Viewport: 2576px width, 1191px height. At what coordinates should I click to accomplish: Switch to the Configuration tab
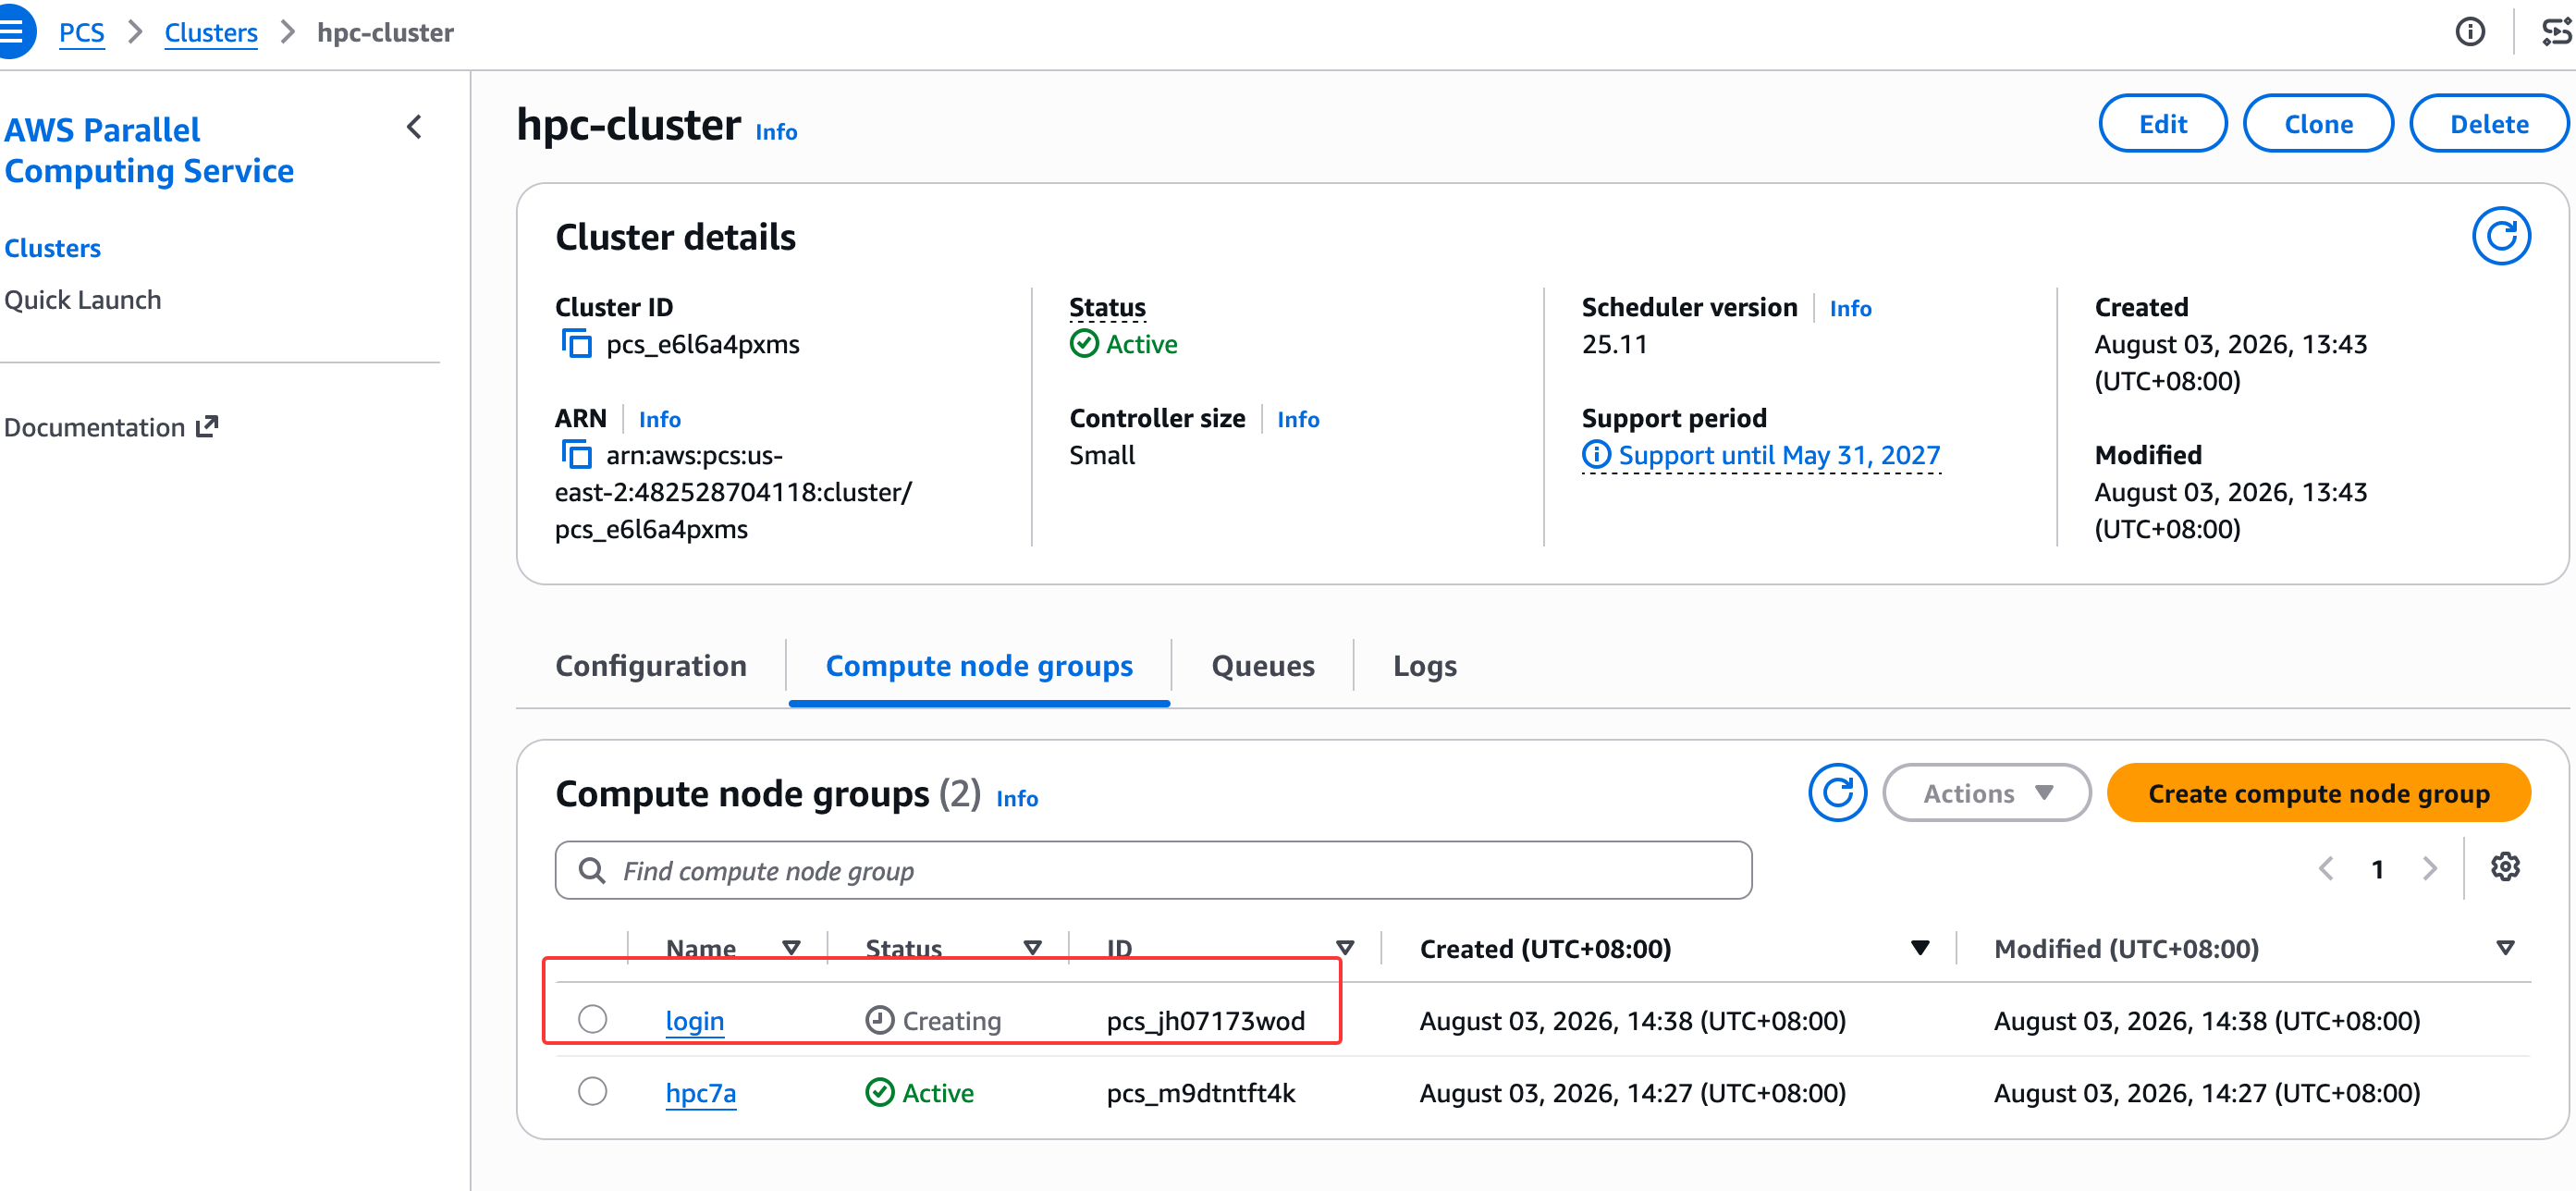coord(650,665)
